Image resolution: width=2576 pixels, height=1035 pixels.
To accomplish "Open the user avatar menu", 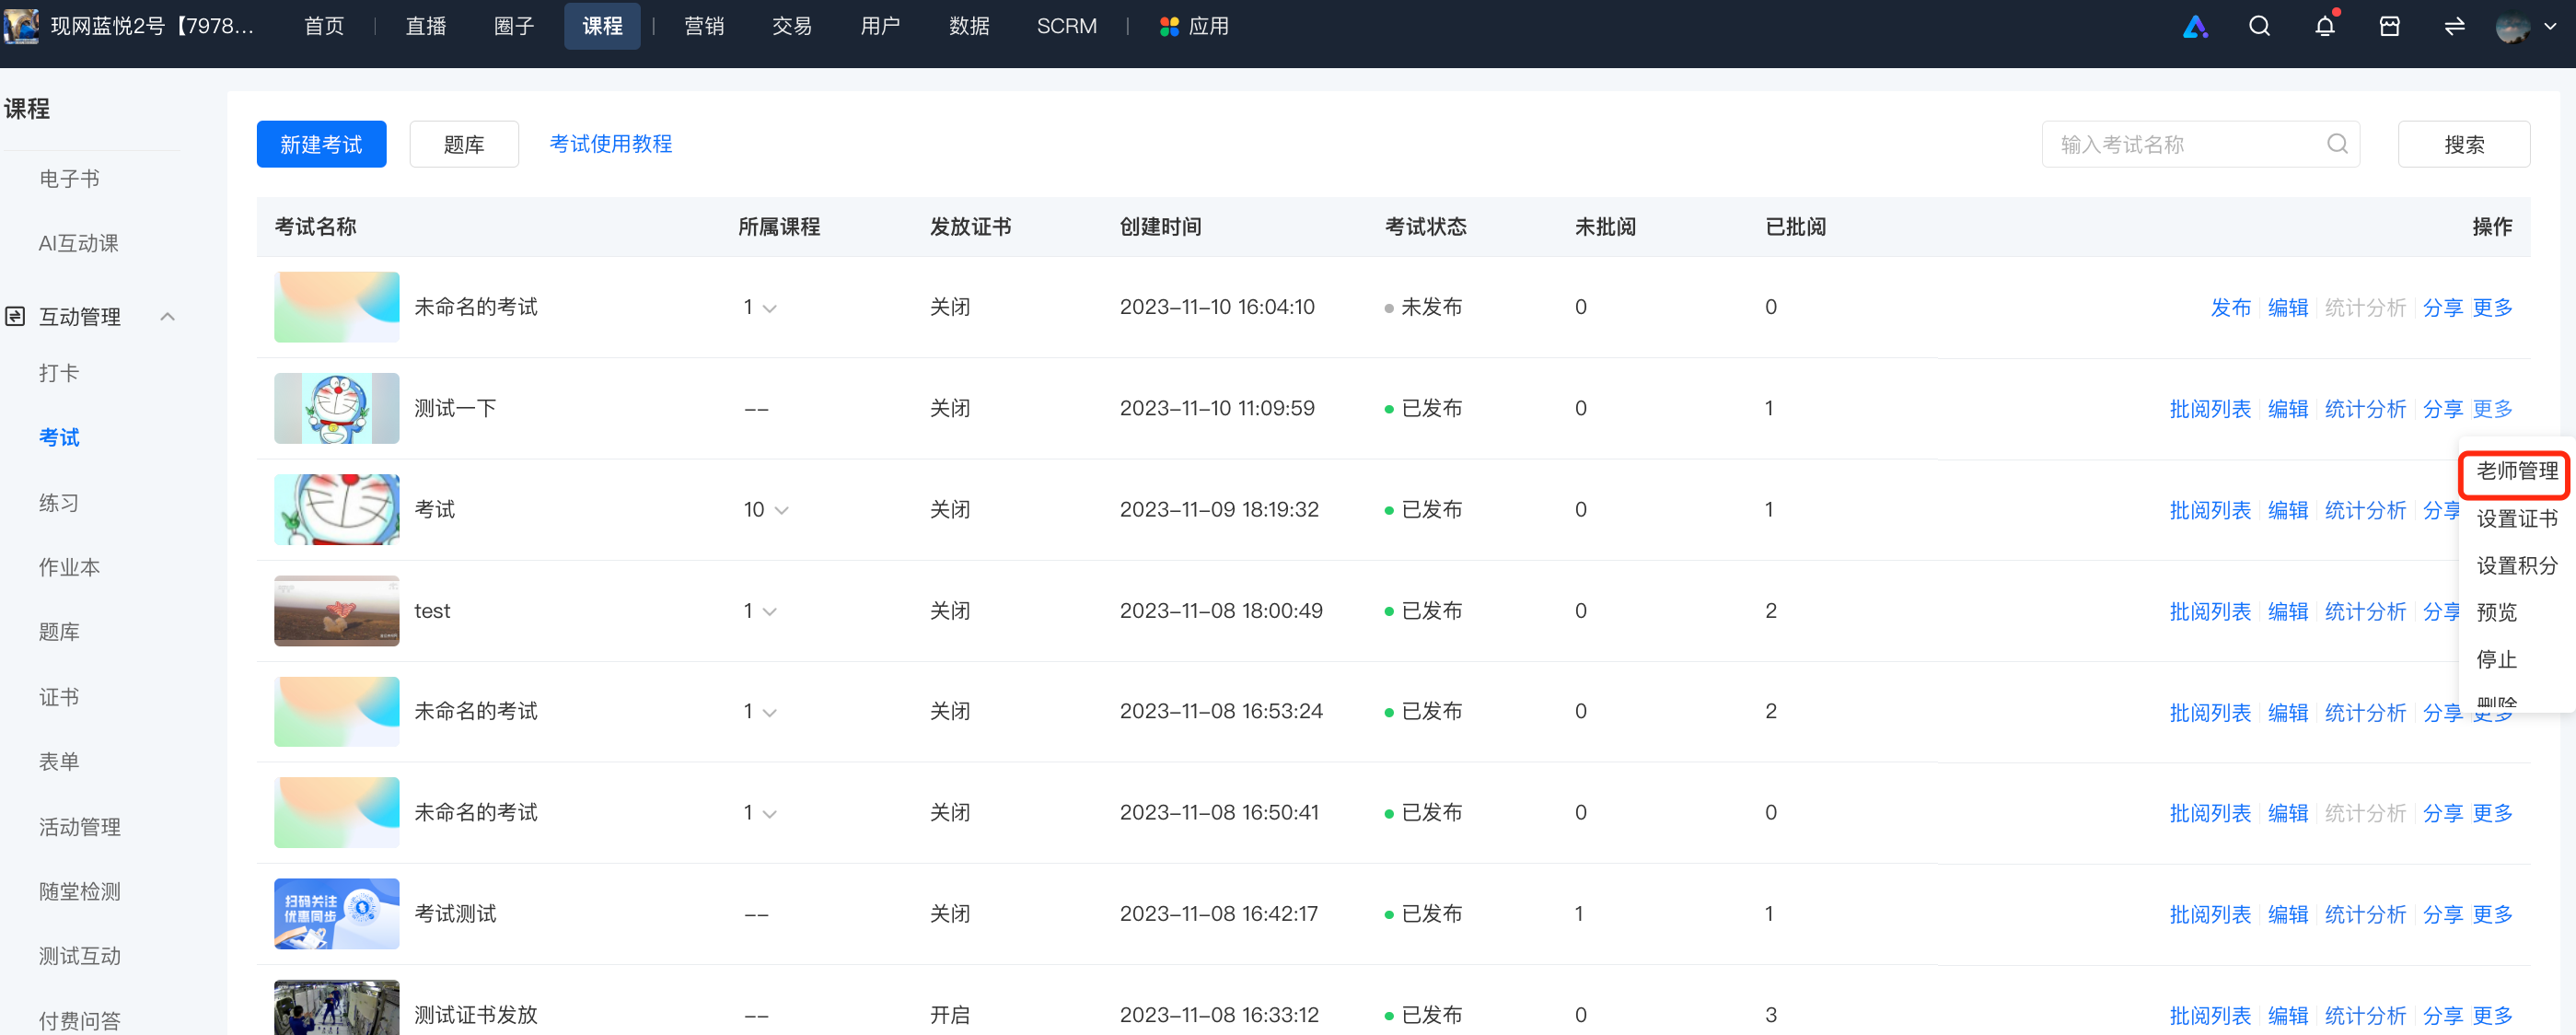I will 2525,28.
